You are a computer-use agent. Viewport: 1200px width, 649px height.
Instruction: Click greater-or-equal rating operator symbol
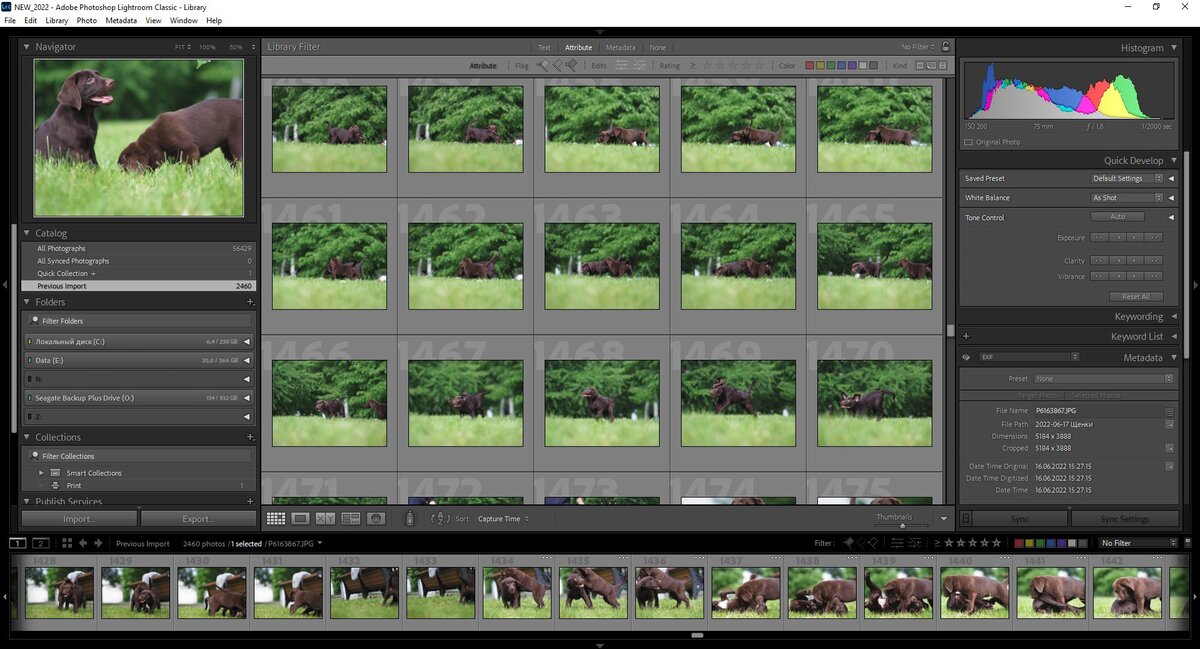(692, 66)
